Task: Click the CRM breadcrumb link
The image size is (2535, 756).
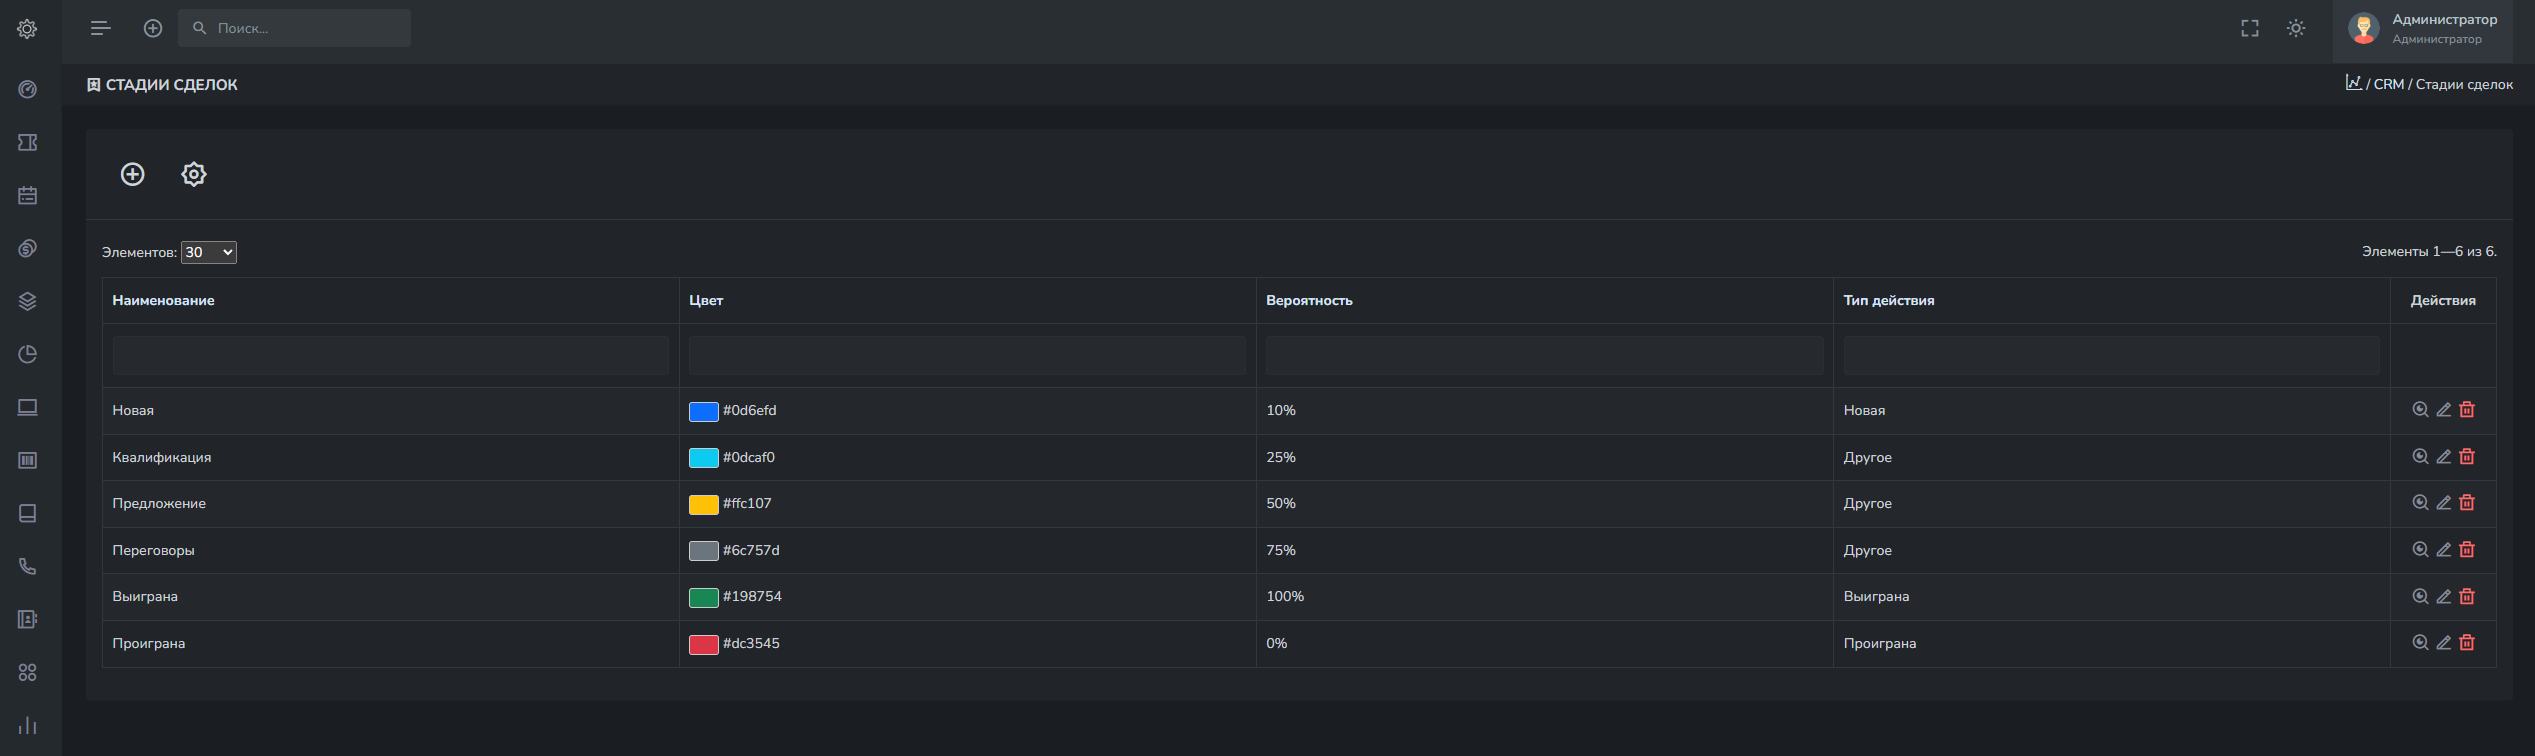Action: (x=2388, y=84)
